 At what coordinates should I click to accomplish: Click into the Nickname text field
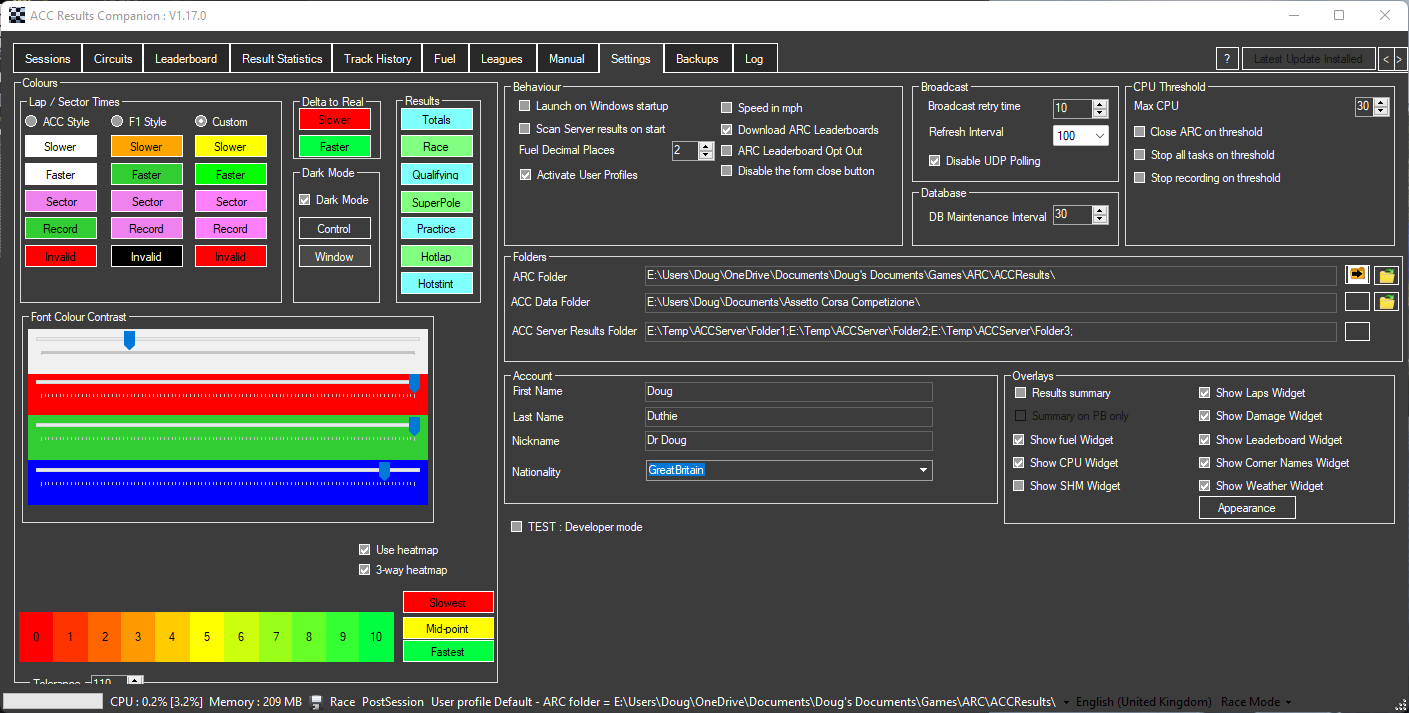(x=788, y=441)
